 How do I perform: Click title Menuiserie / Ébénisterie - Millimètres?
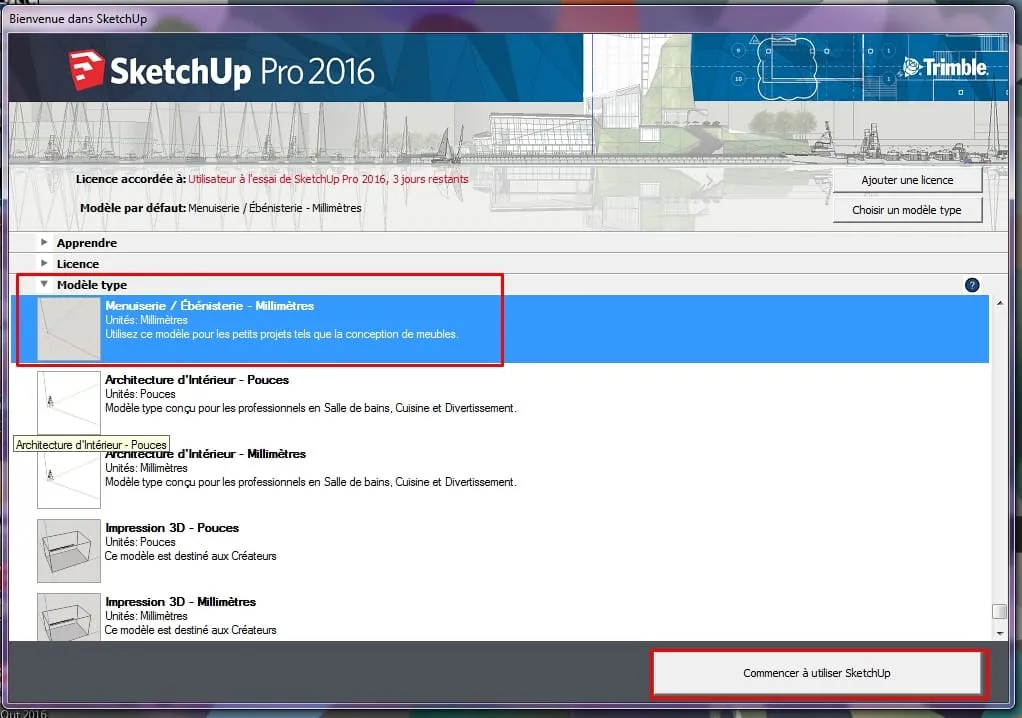click(210, 306)
